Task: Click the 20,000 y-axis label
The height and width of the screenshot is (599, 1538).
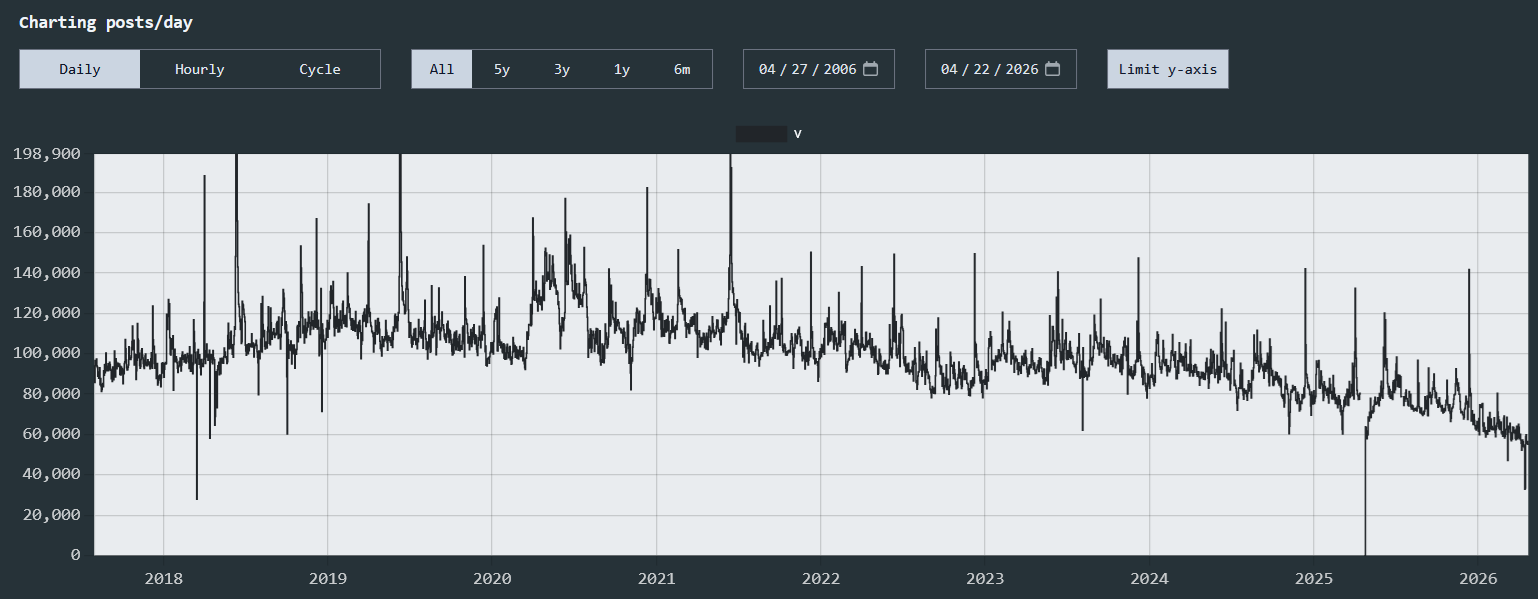Action: point(52,515)
